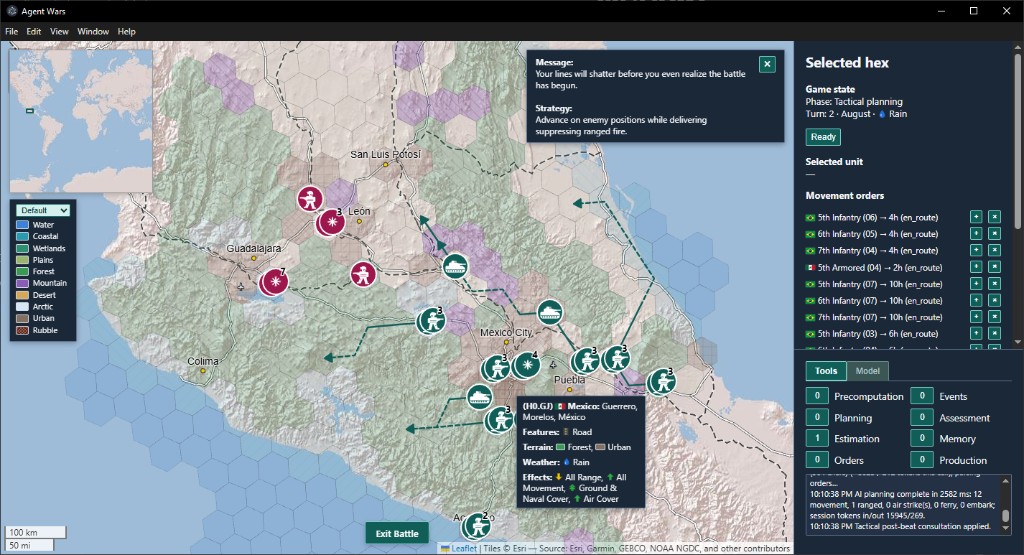Select the green infantry stack of 2 at Acapulco
1024x555 pixels.
click(x=476, y=526)
